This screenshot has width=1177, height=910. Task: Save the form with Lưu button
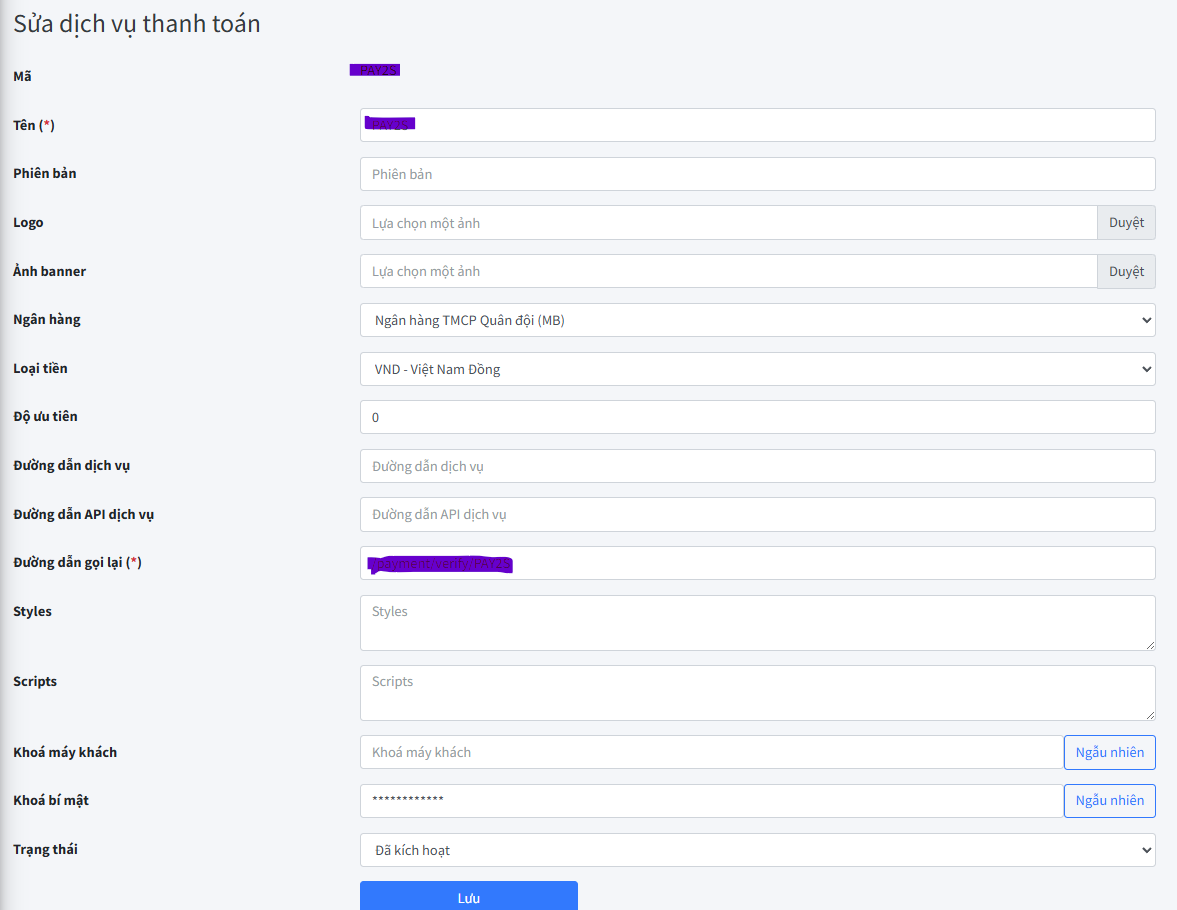[x=468, y=897]
